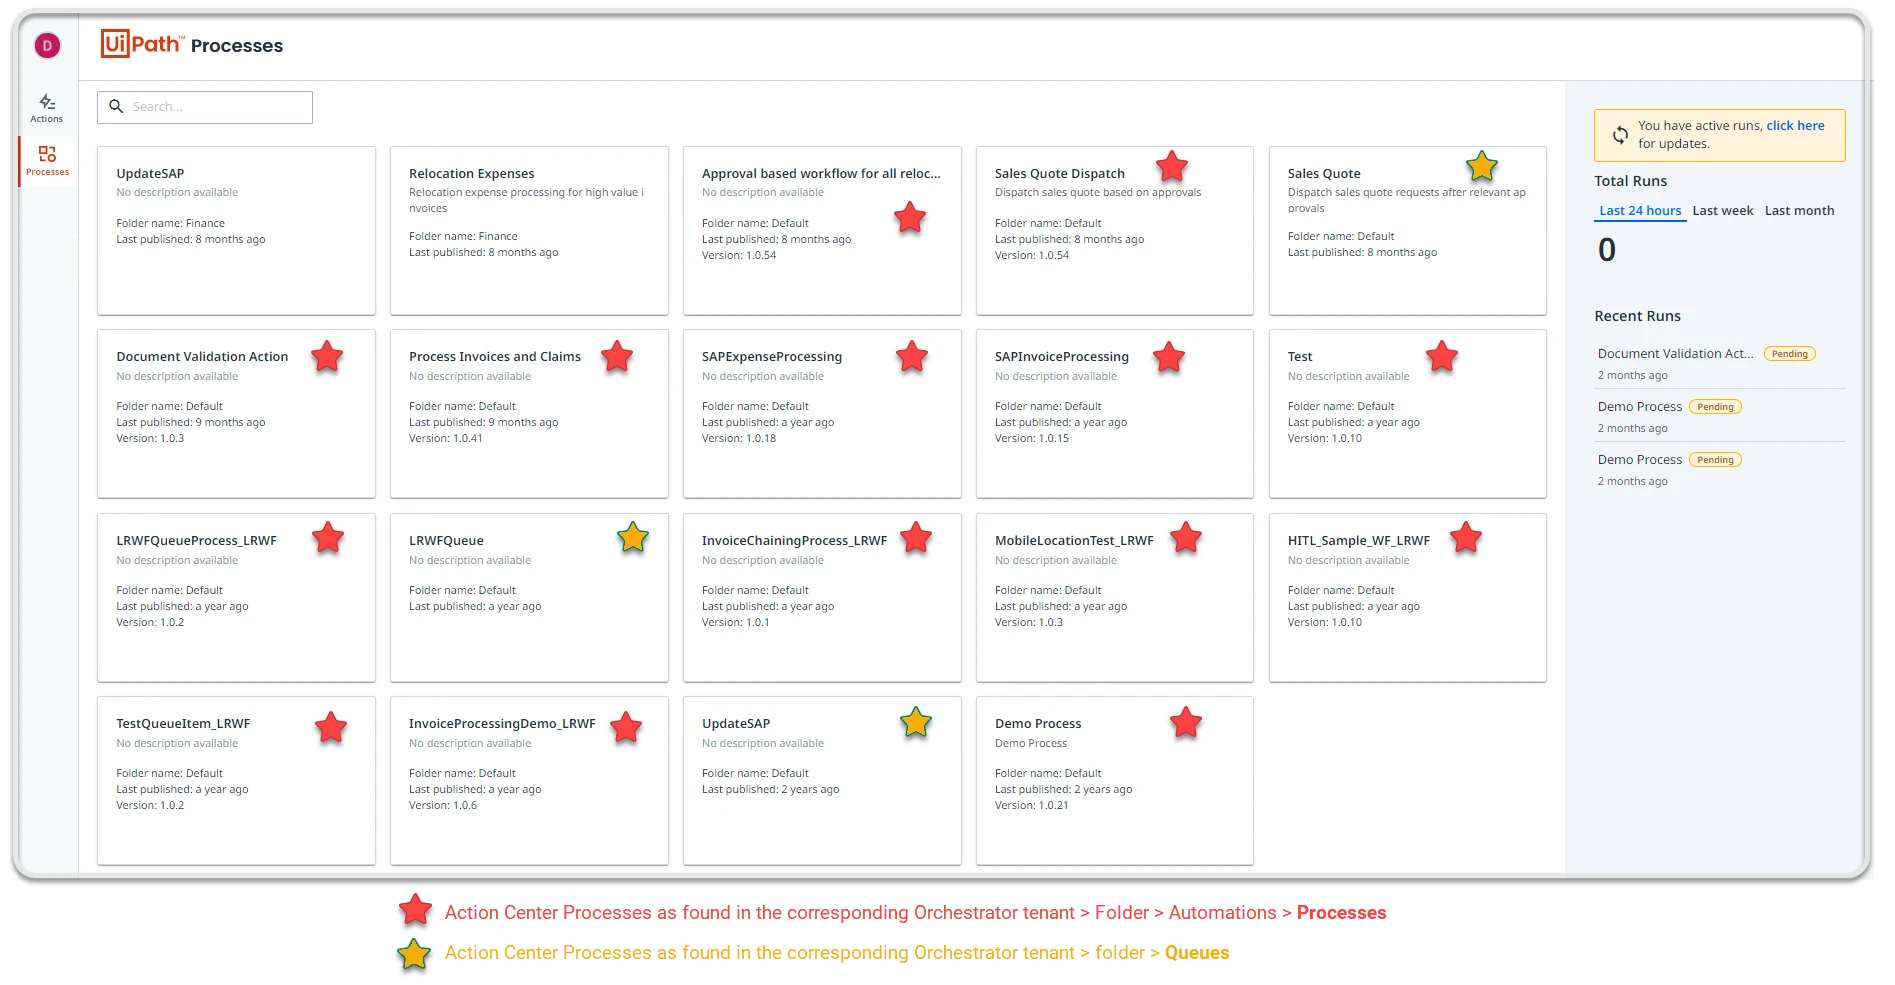Open the Sales Quote card published 8 months ago

click(x=1408, y=231)
